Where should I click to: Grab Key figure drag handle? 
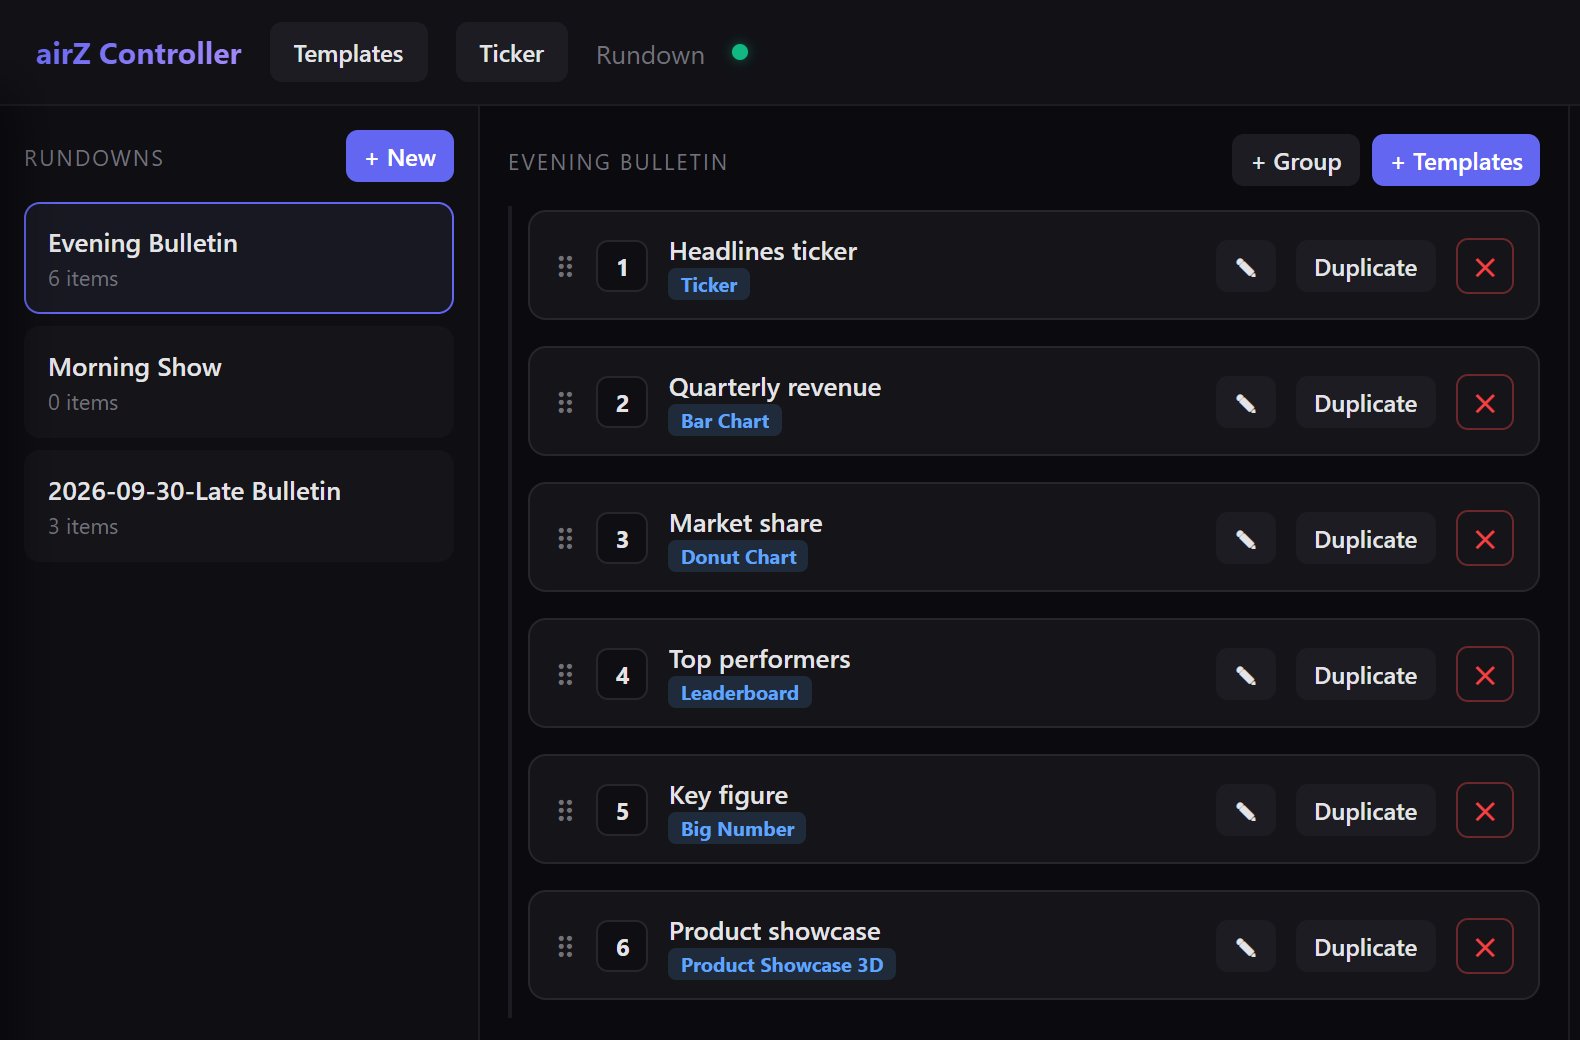point(565,811)
